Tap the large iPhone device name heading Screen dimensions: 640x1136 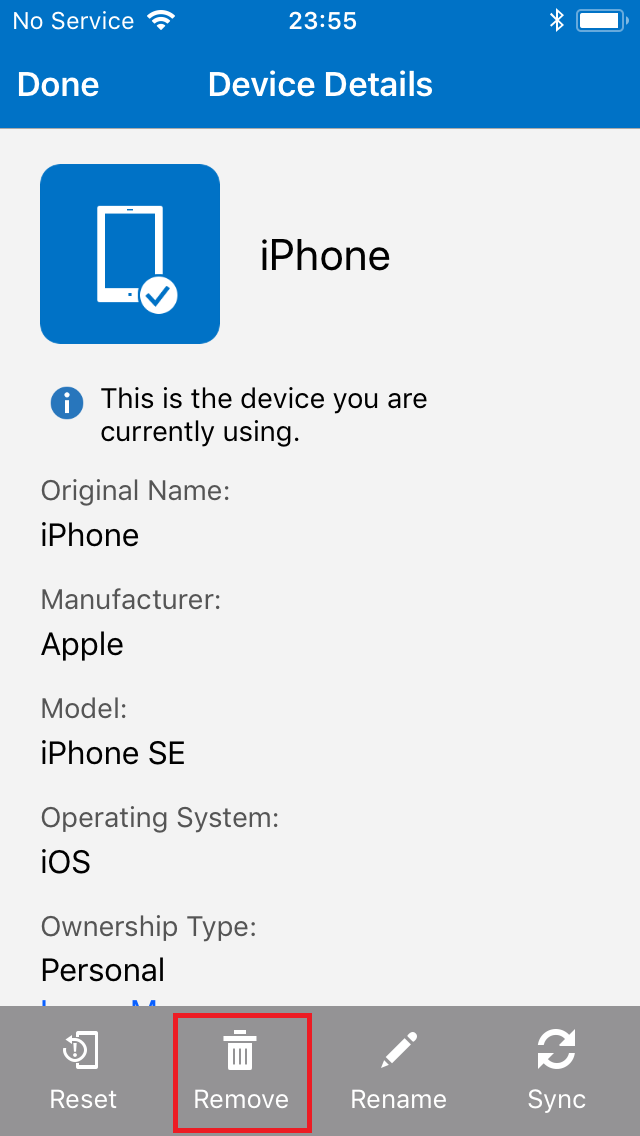[325, 255]
